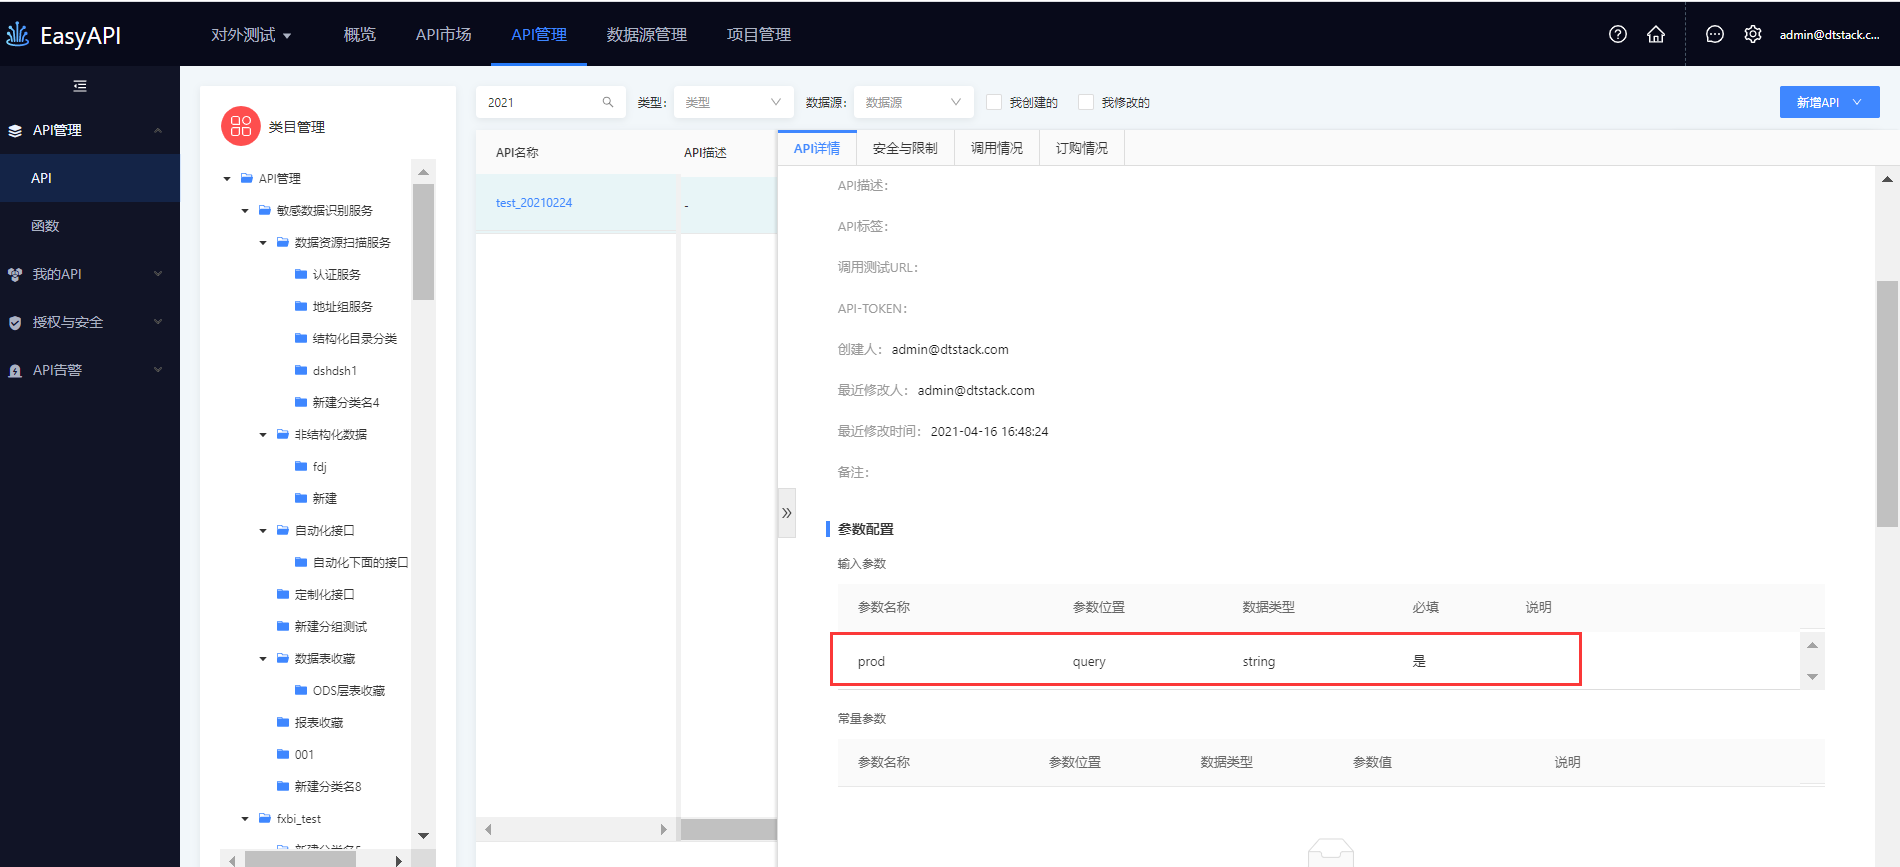Image resolution: width=1900 pixels, height=867 pixels.
Task: Open the help question mark icon
Action: coord(1618,34)
